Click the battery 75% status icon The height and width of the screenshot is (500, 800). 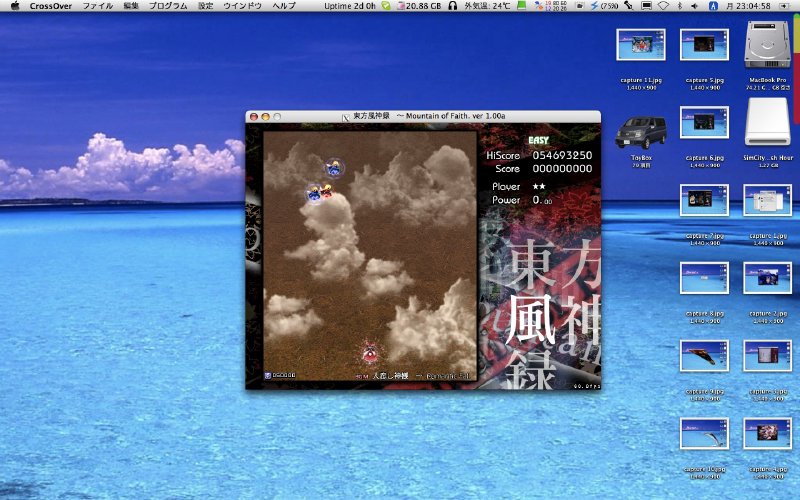(x=604, y=6)
